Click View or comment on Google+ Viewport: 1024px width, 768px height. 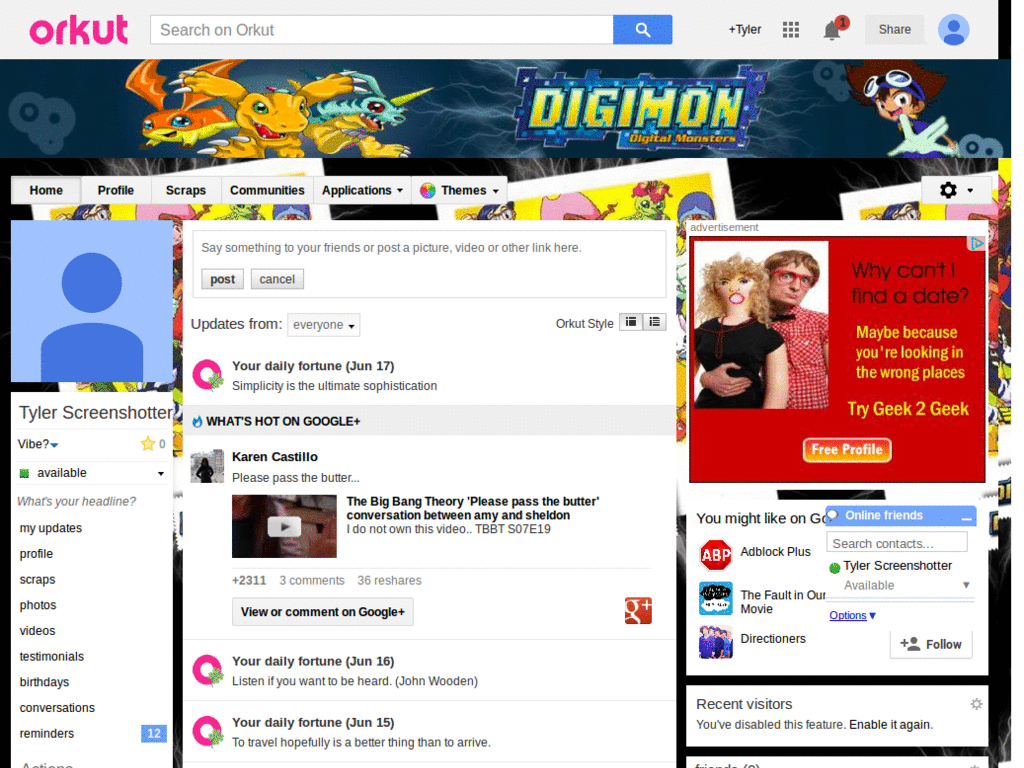pos(323,612)
